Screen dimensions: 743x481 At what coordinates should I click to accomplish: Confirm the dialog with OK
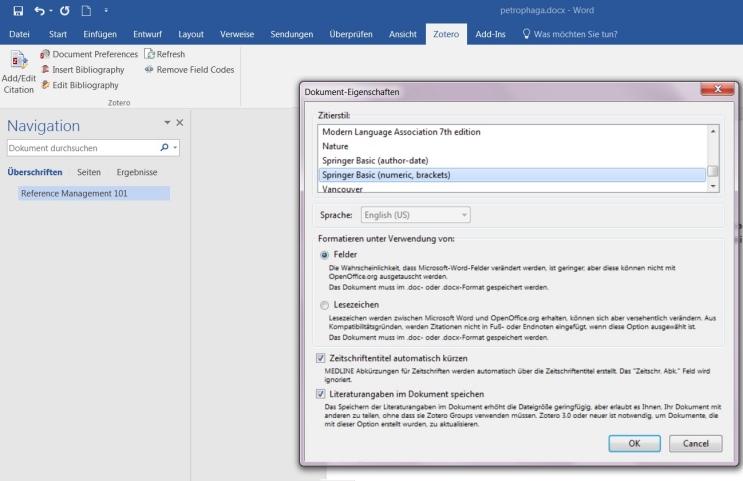click(x=634, y=444)
